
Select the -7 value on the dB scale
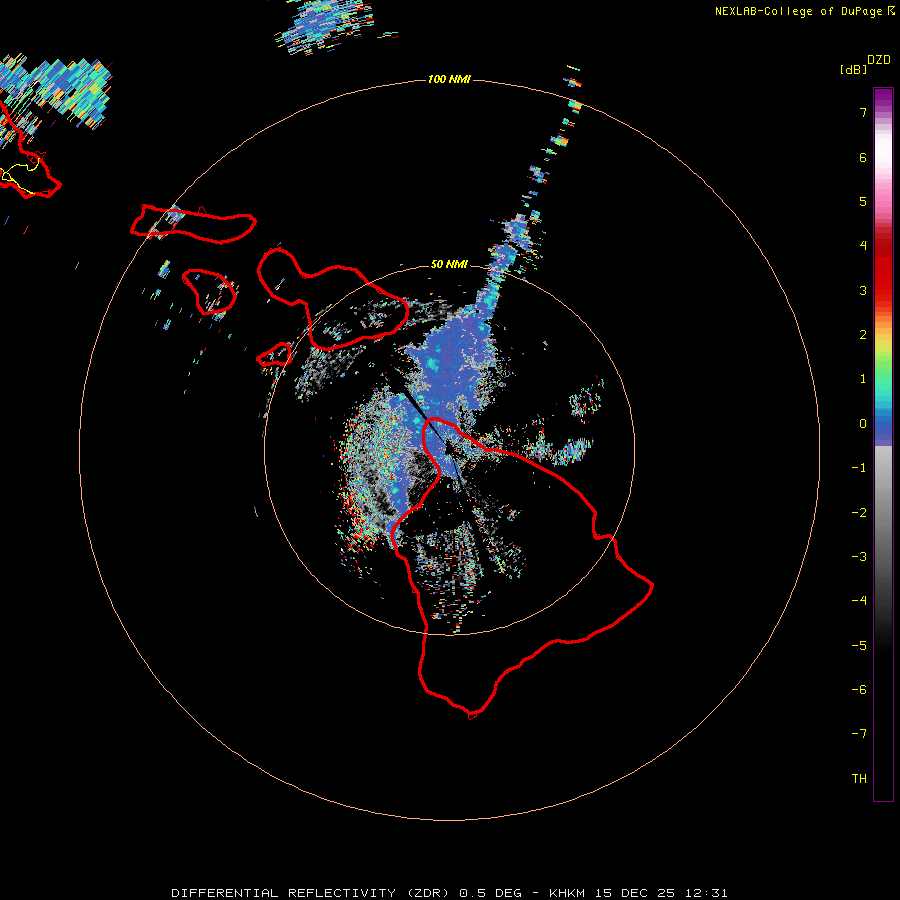[859, 734]
